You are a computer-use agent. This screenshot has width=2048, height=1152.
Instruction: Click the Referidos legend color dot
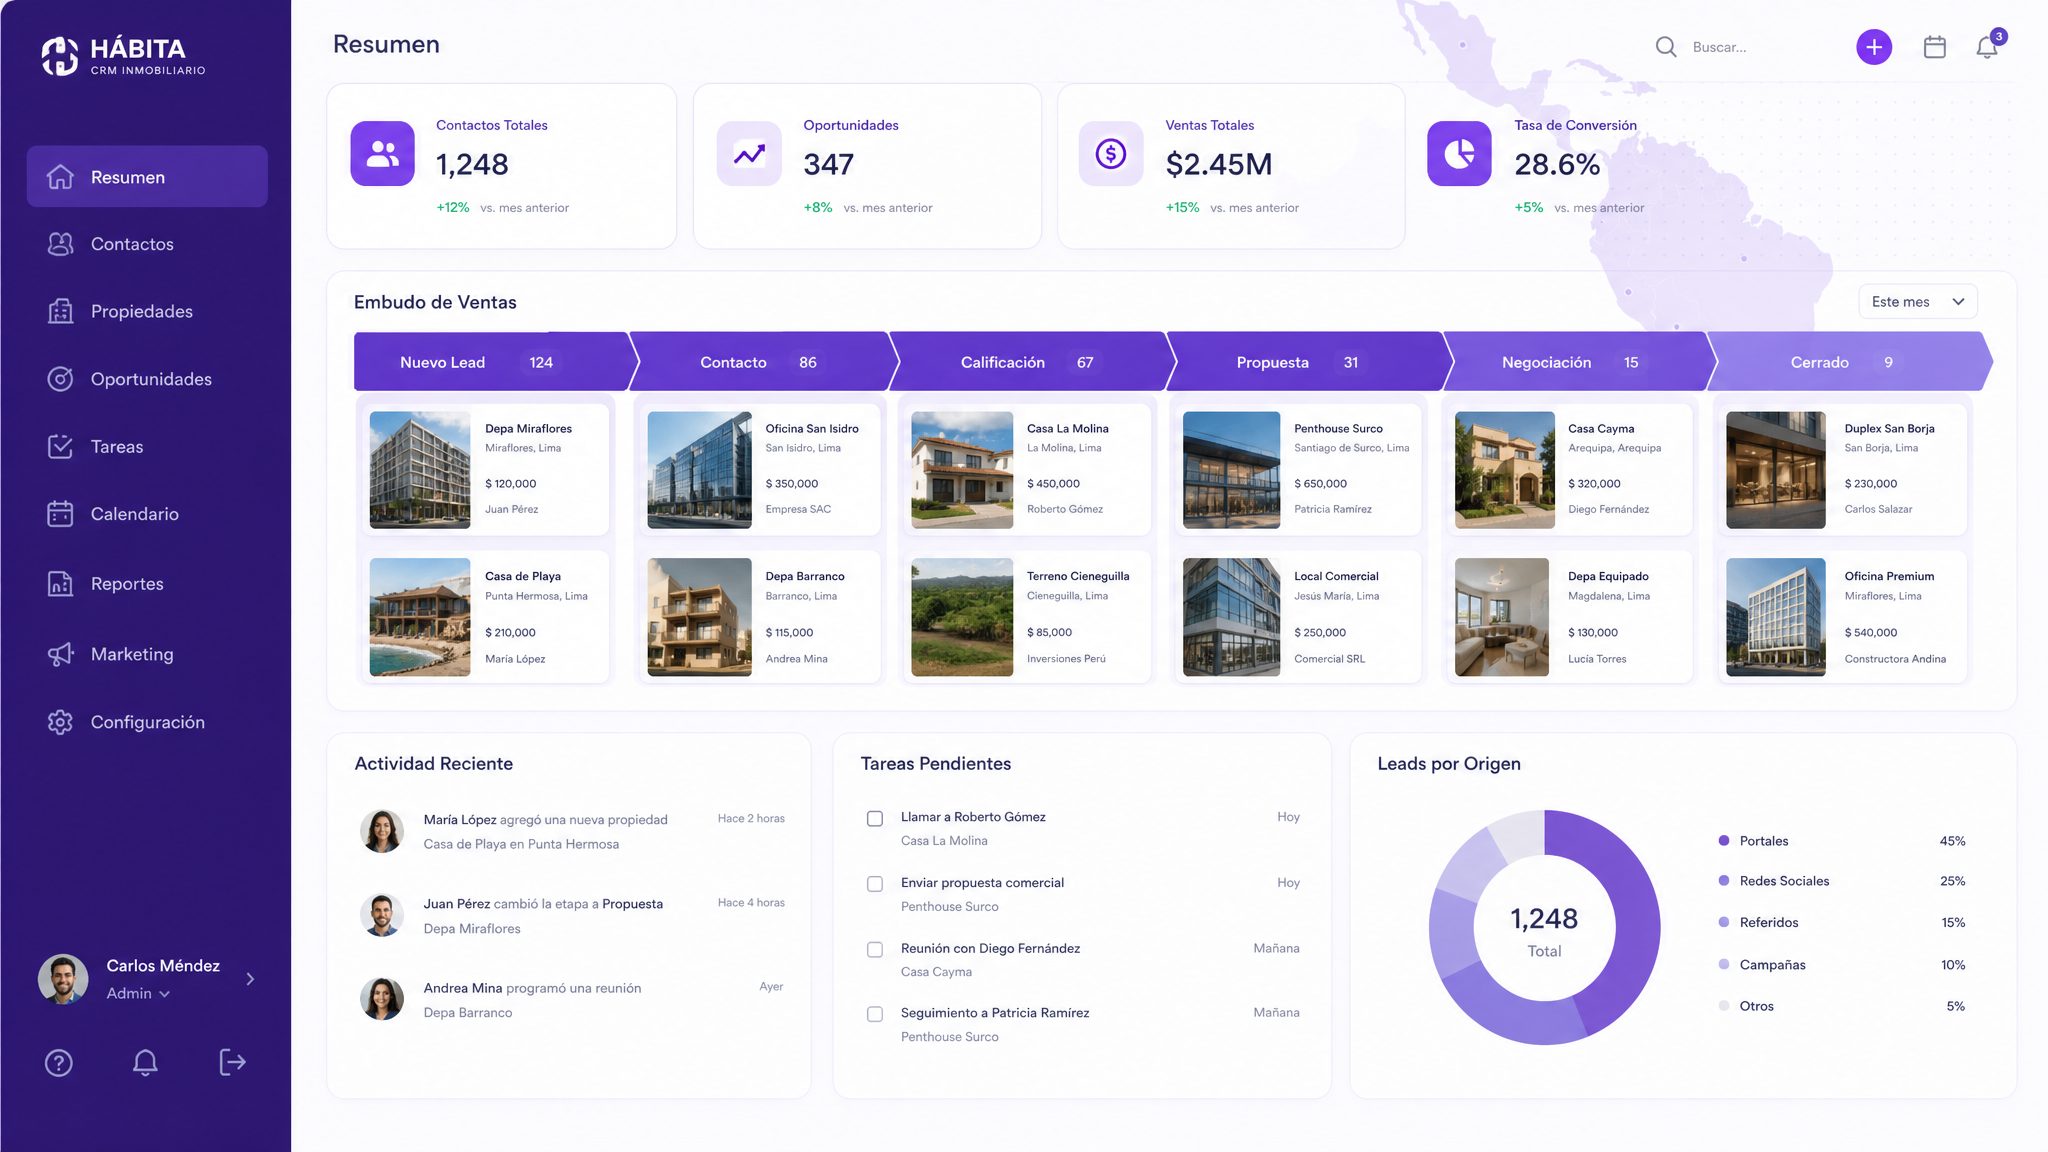[1724, 922]
